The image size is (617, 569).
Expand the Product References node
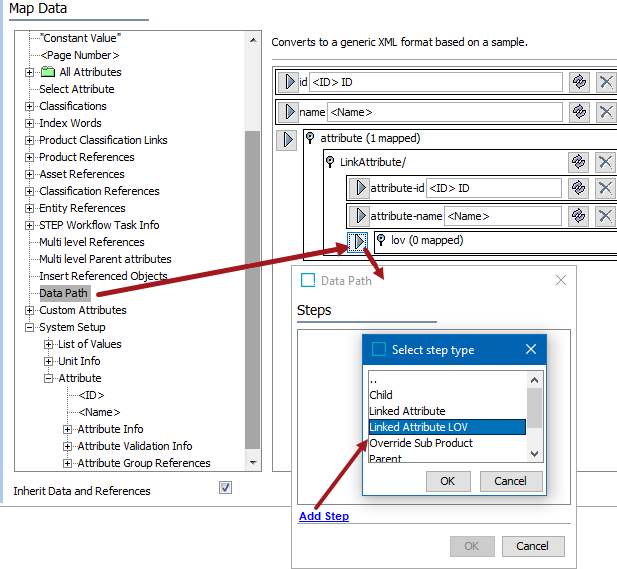coord(29,157)
